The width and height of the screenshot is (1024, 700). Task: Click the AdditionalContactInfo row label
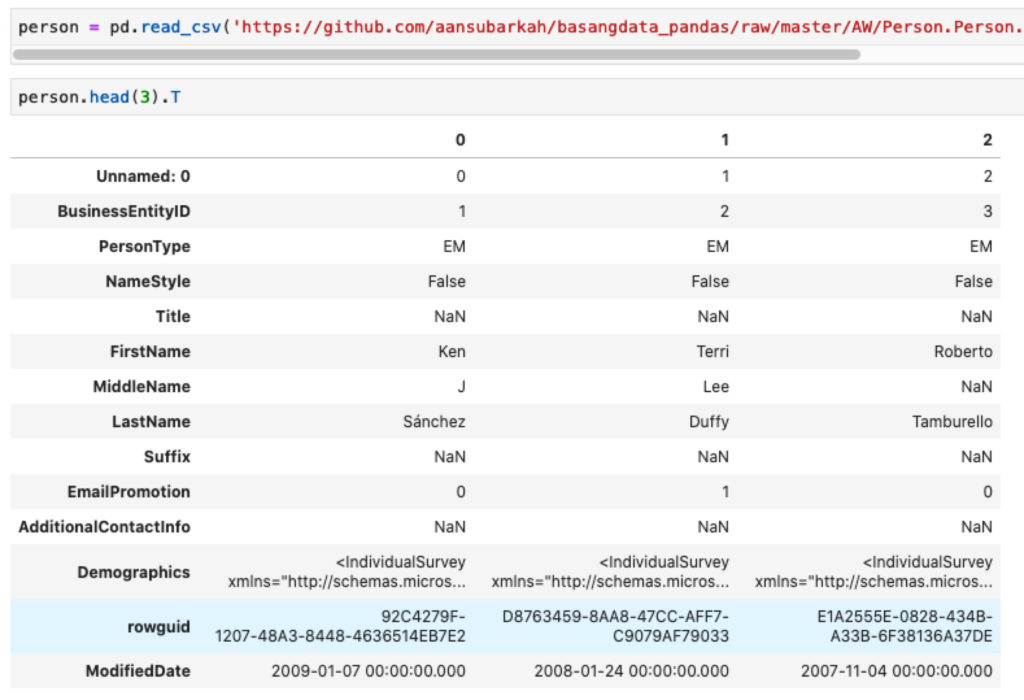tap(104, 527)
